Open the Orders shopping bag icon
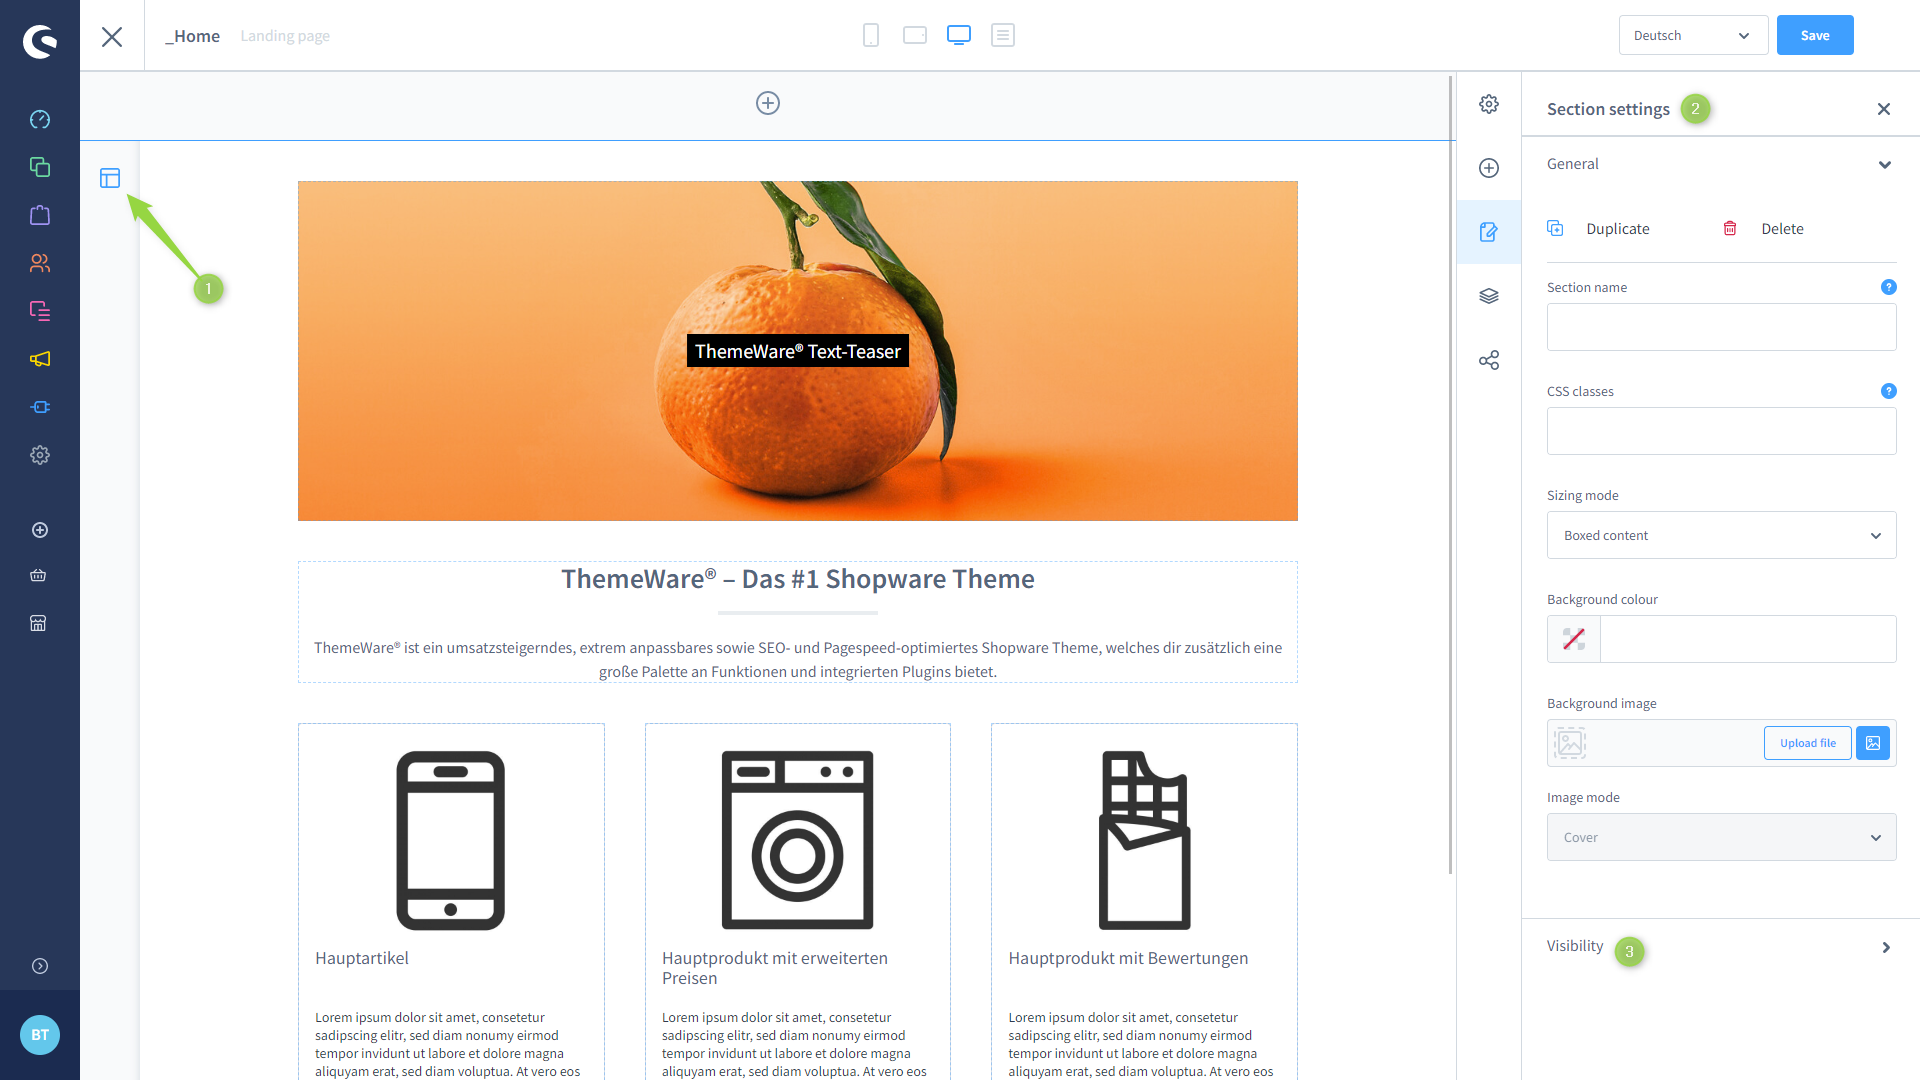The image size is (1920, 1080). click(x=40, y=215)
